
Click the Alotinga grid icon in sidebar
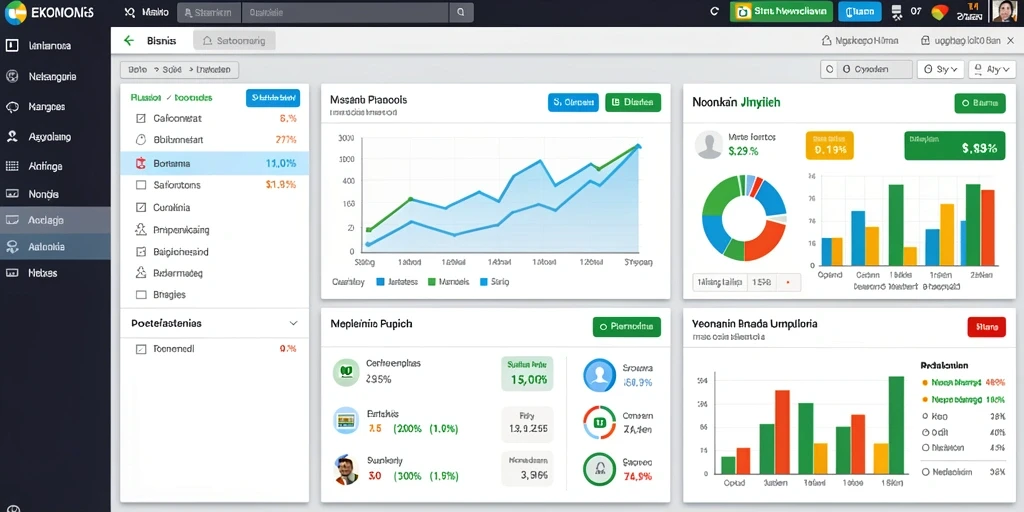11,166
